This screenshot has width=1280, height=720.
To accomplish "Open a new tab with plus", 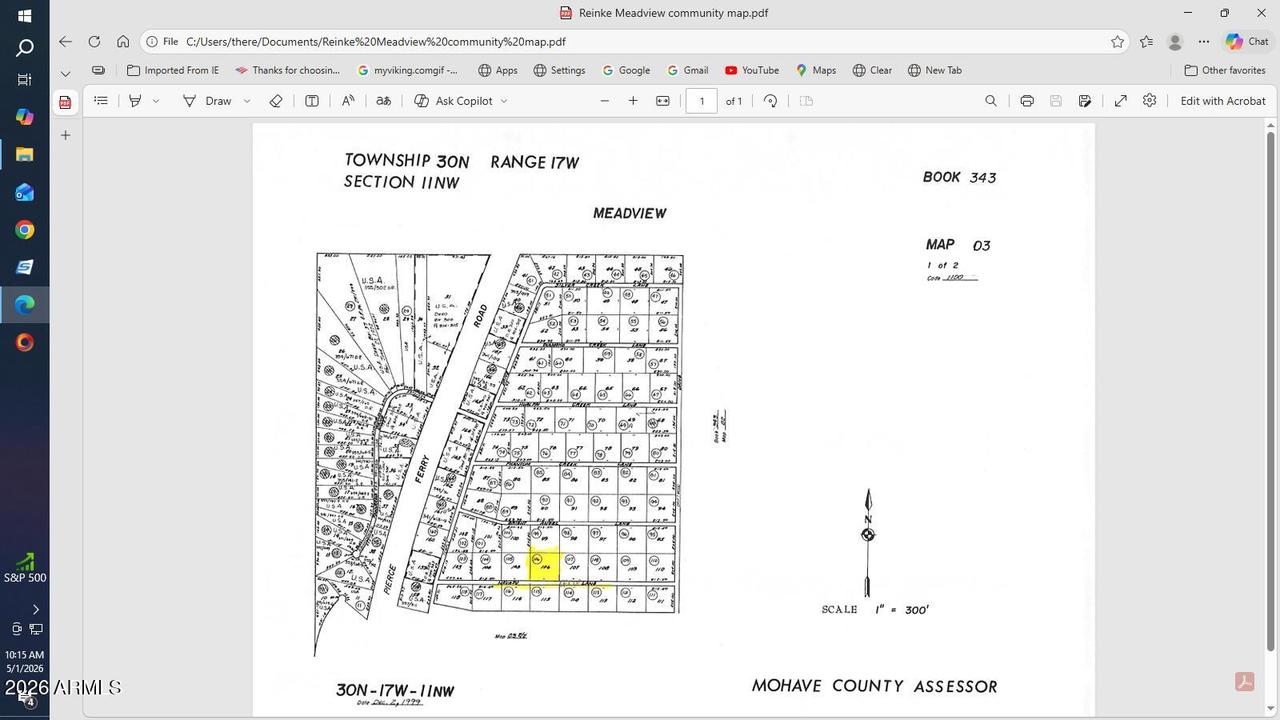I will (65, 135).
